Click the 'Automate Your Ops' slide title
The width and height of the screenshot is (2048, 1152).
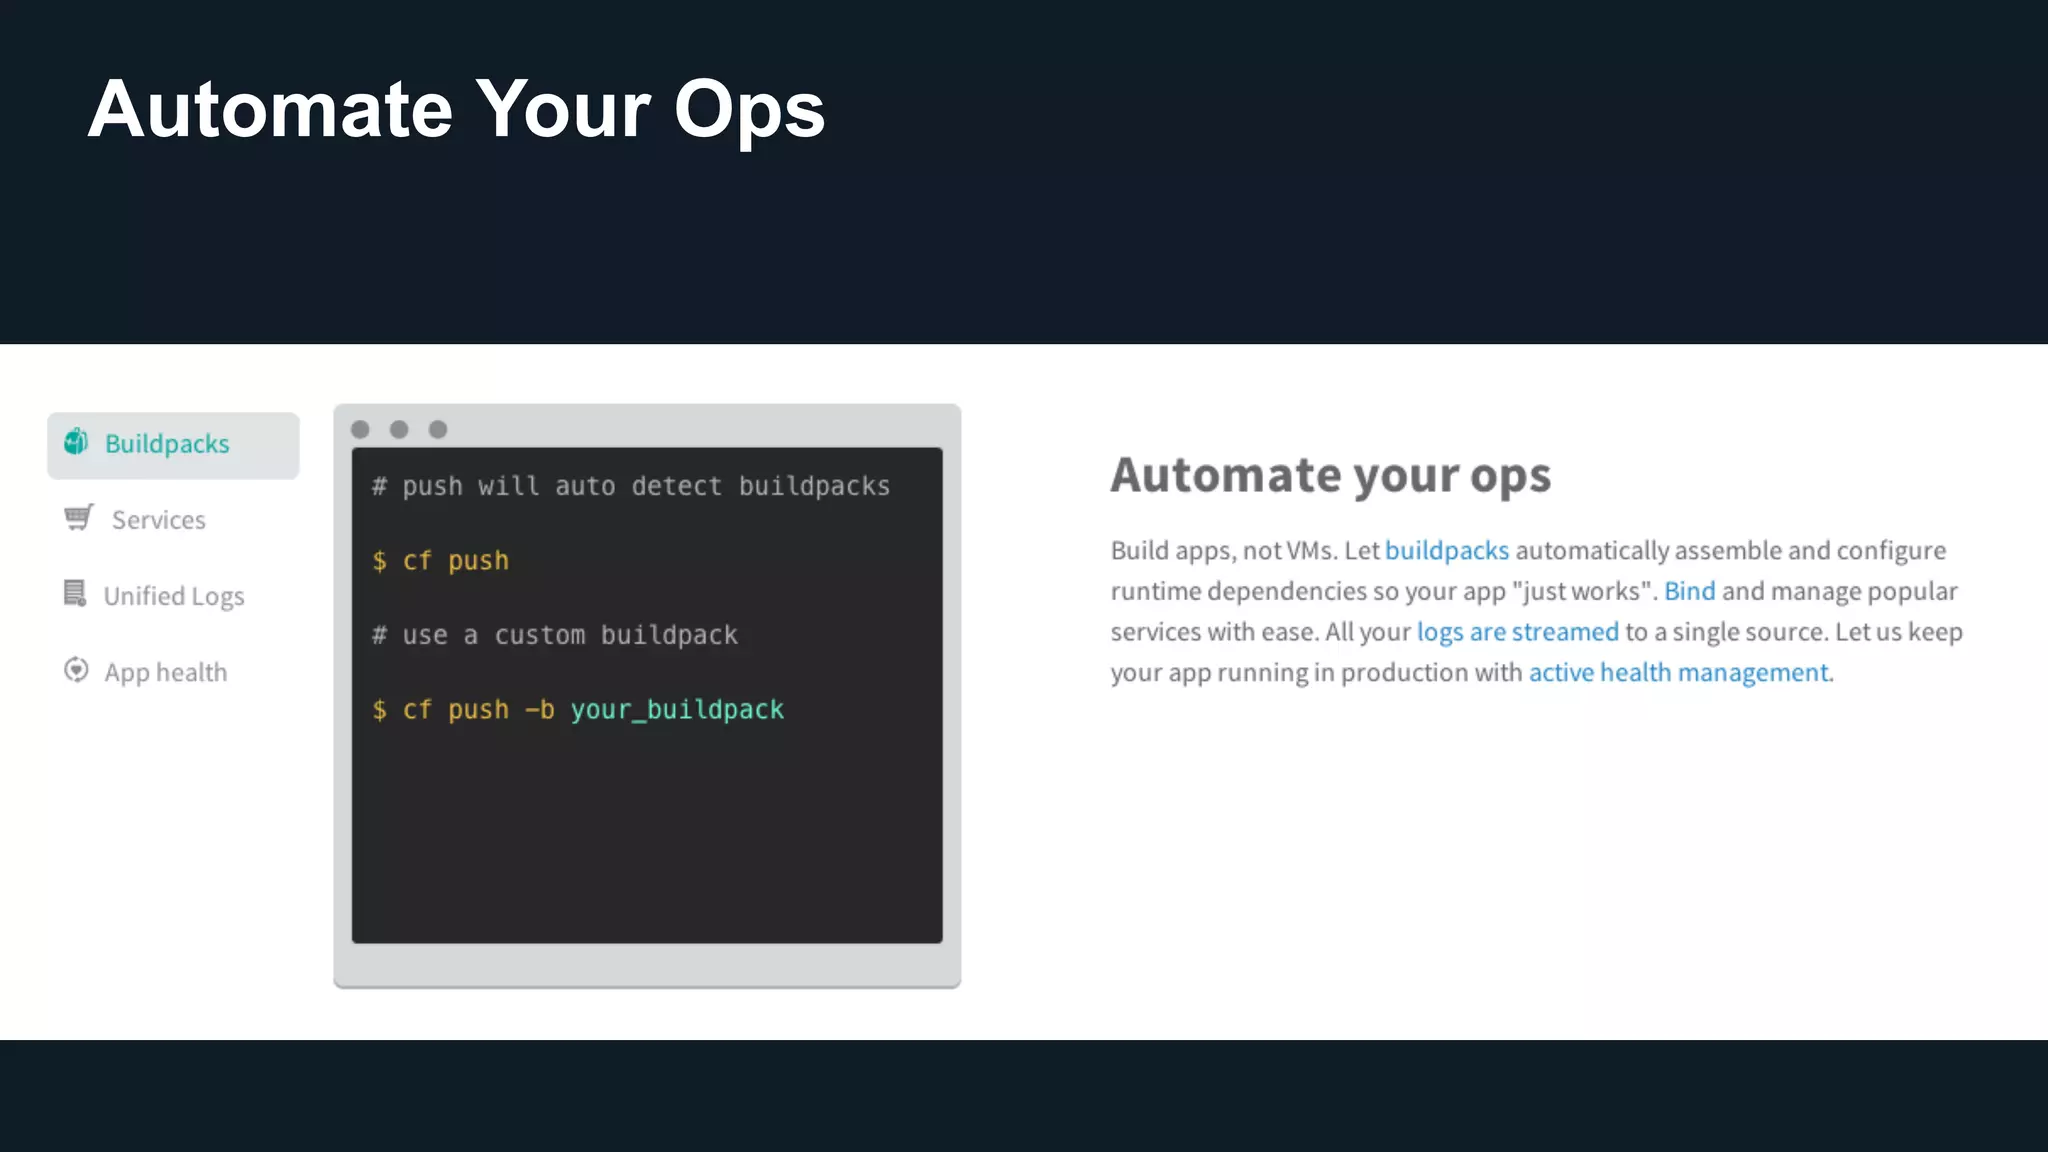click(x=456, y=110)
